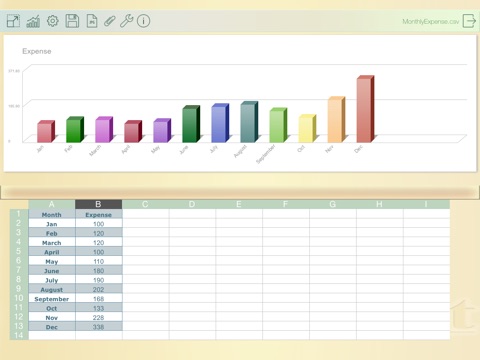
Task: Click the paperclip attachment icon
Action: pyautogui.click(x=109, y=21)
